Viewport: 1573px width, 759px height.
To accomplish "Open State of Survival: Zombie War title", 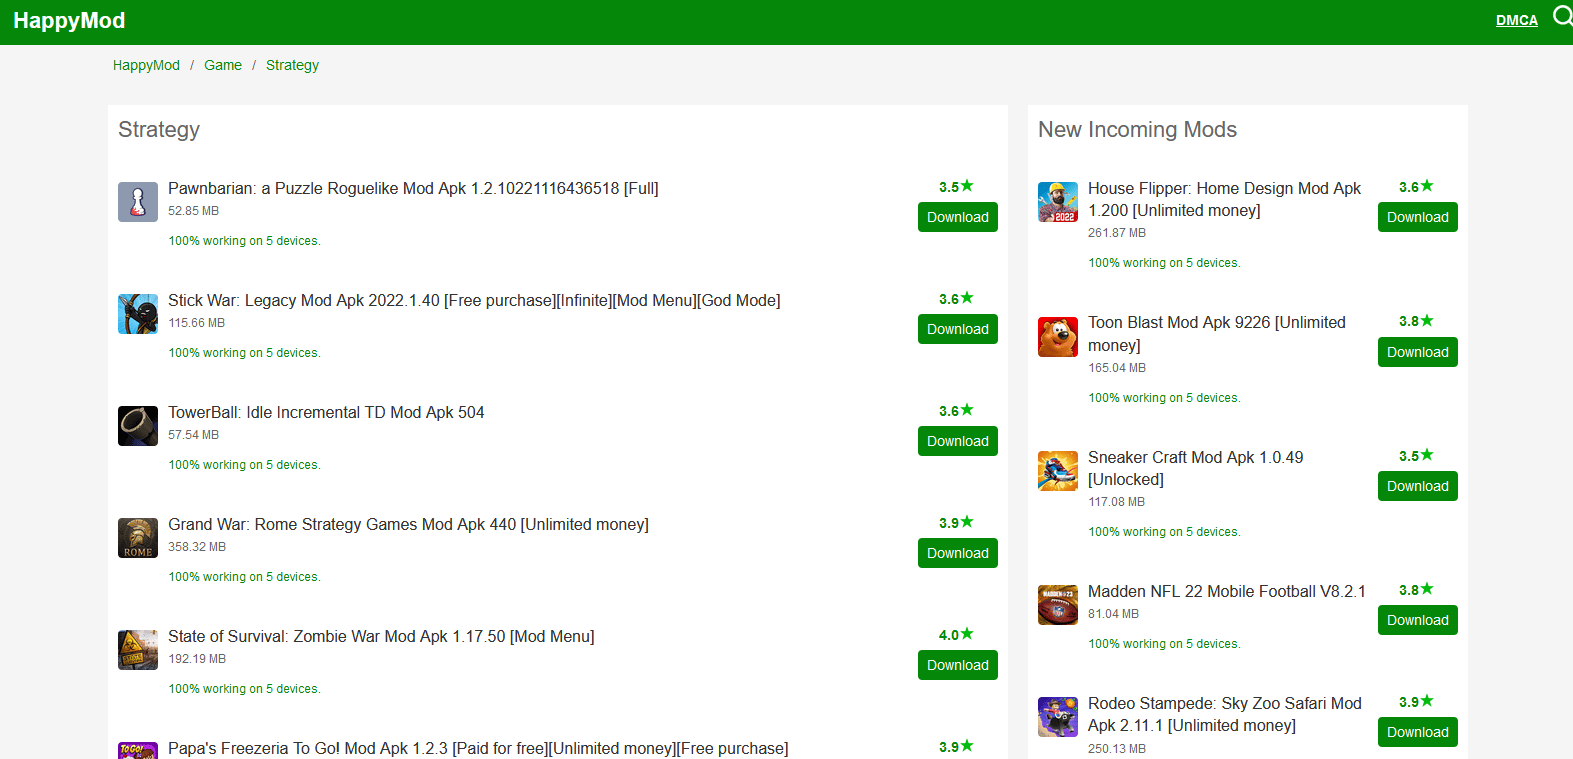I will pyautogui.click(x=381, y=636).
